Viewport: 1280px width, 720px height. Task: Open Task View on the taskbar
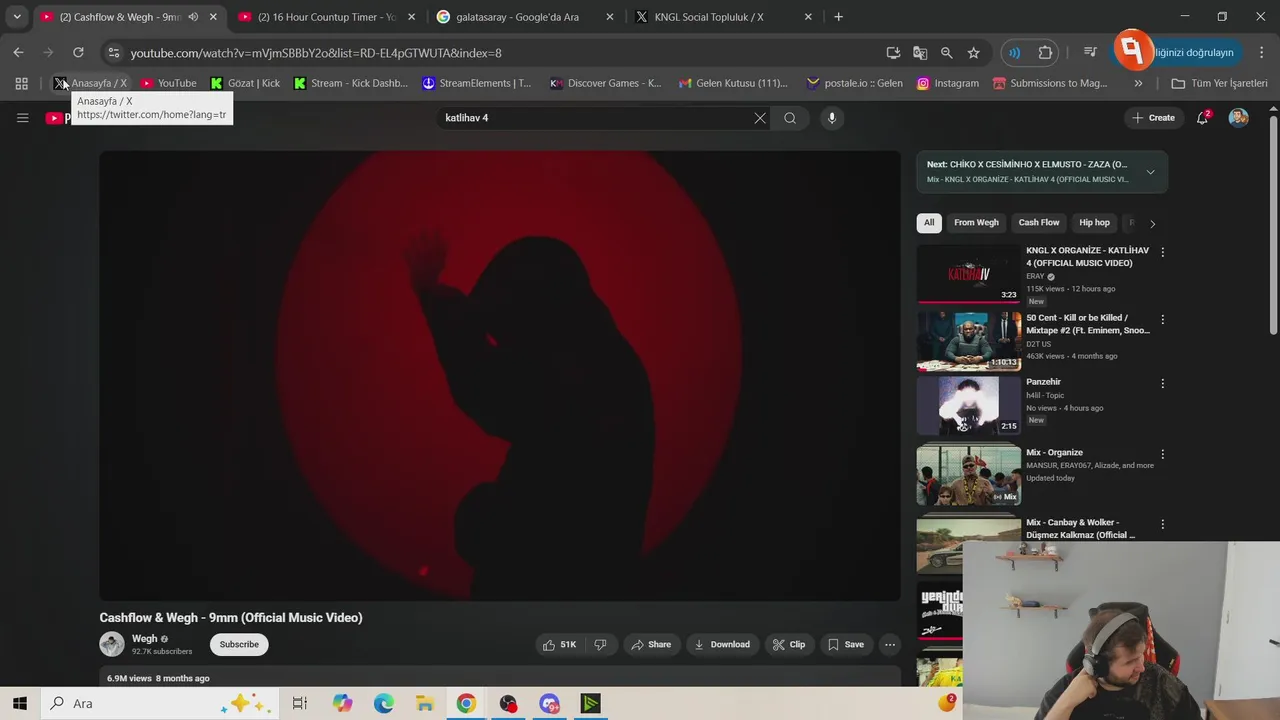tap(299, 703)
